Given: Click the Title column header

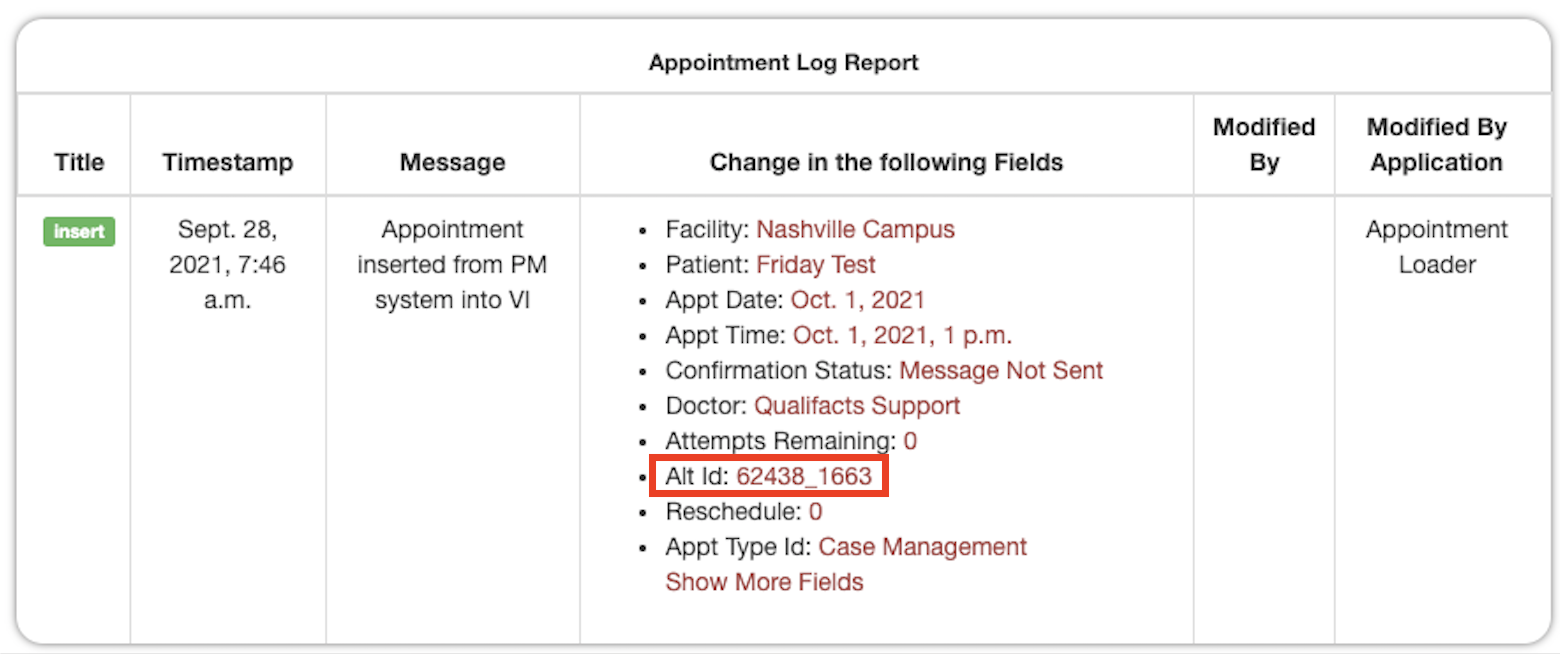Looking at the screenshot, I should (79, 162).
